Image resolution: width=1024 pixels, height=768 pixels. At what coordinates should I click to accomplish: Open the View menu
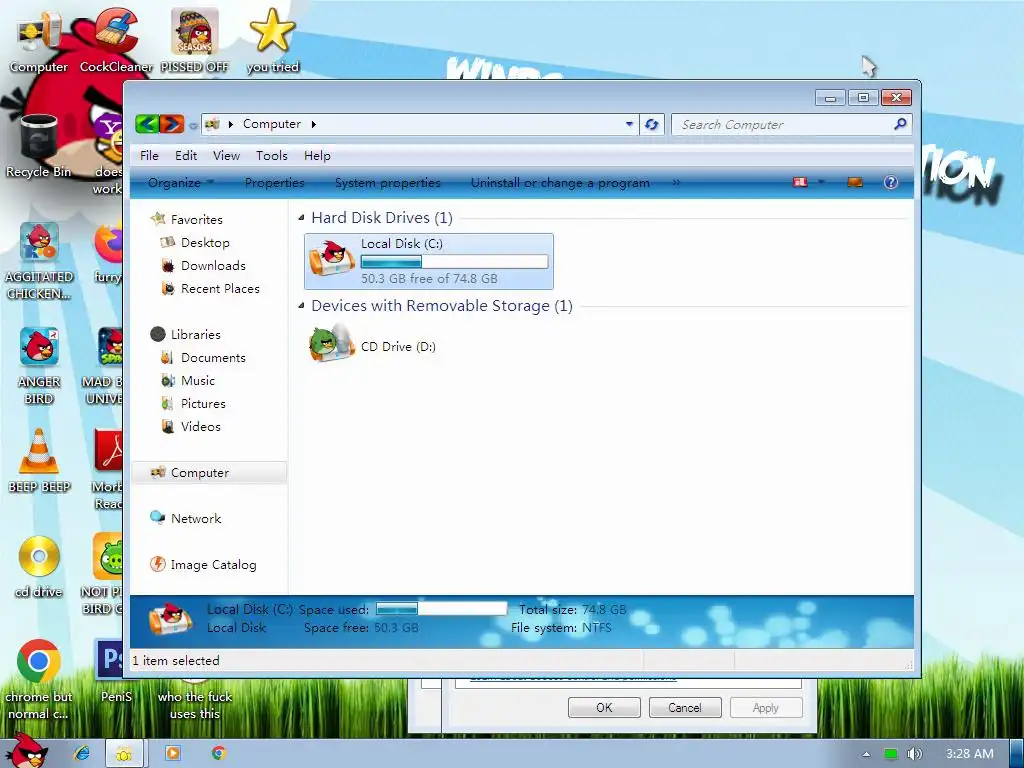[226, 155]
